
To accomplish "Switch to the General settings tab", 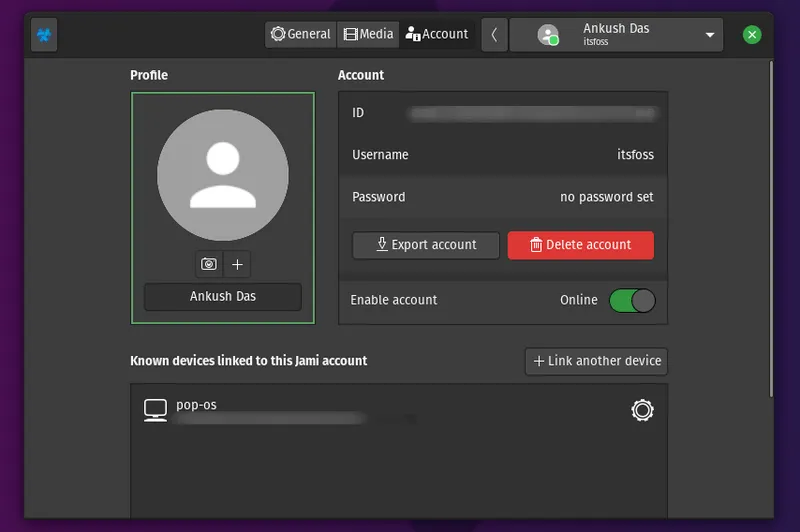I will (x=301, y=34).
